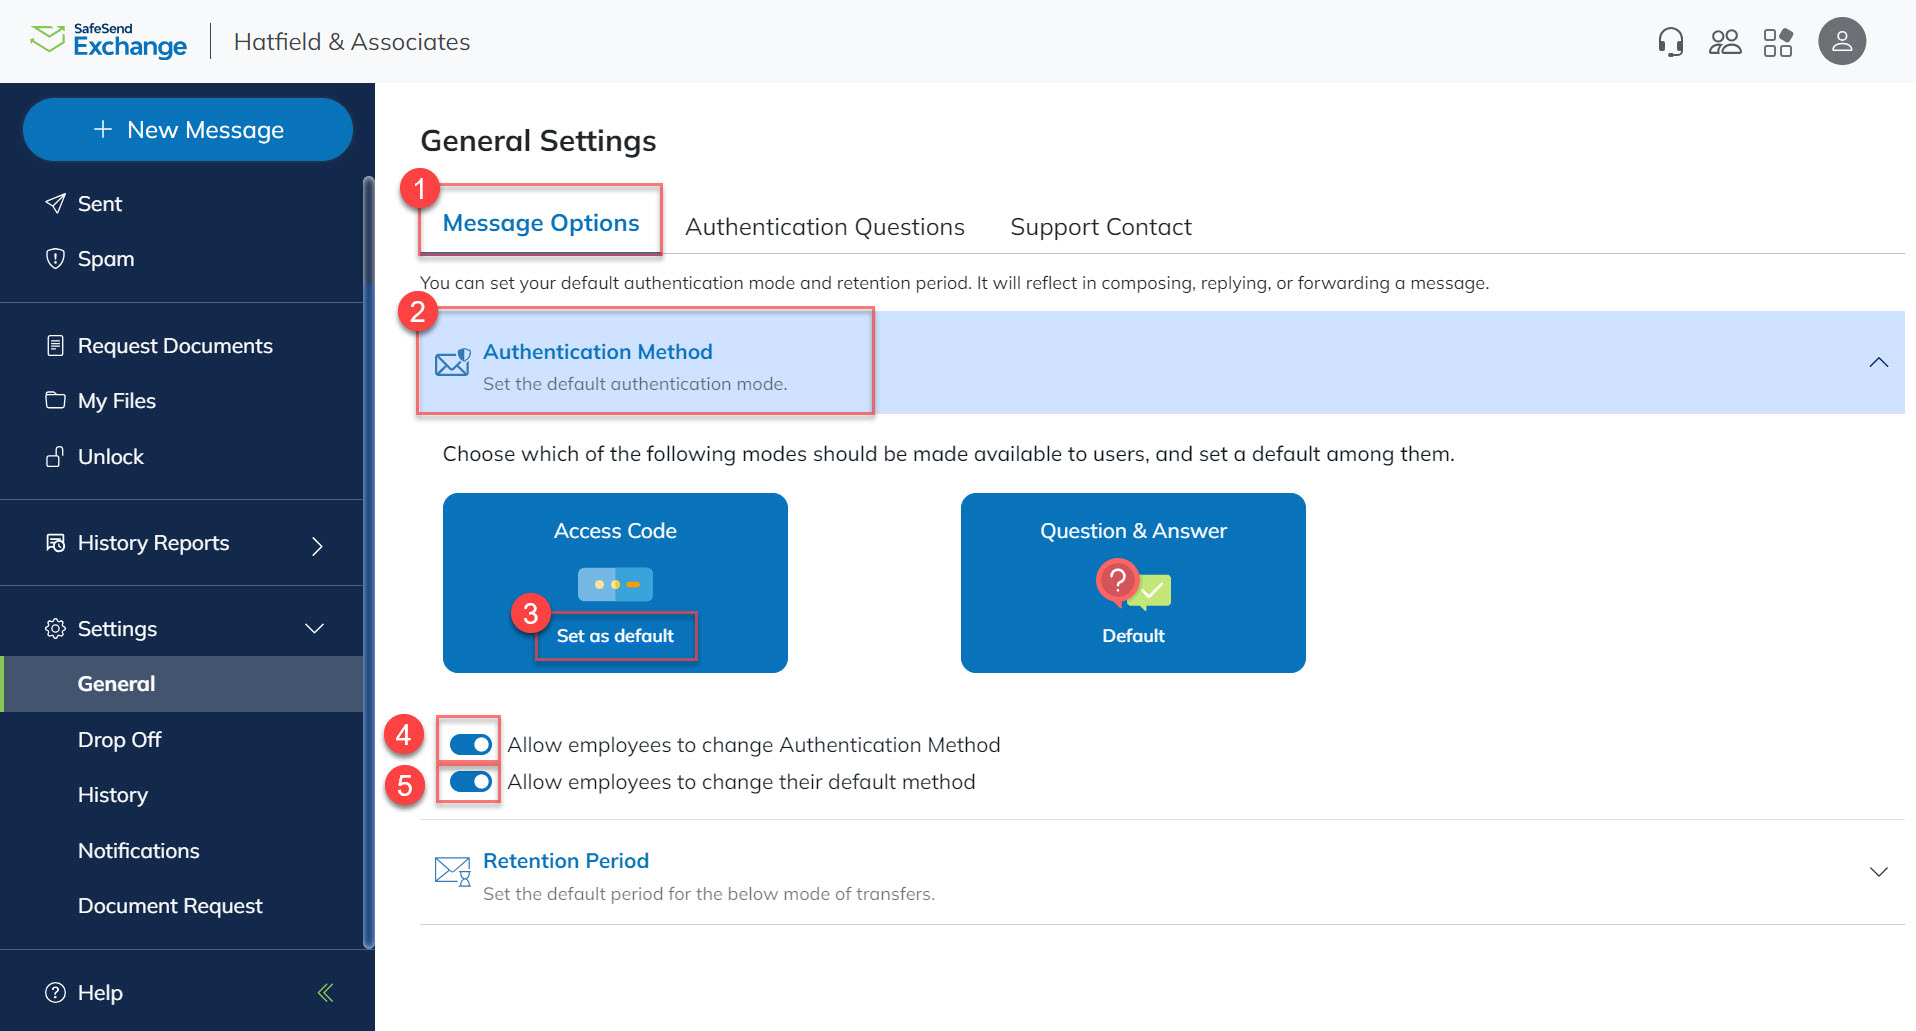Open the Spam folder in the sidebar
This screenshot has width=1916, height=1031.
point(104,258)
